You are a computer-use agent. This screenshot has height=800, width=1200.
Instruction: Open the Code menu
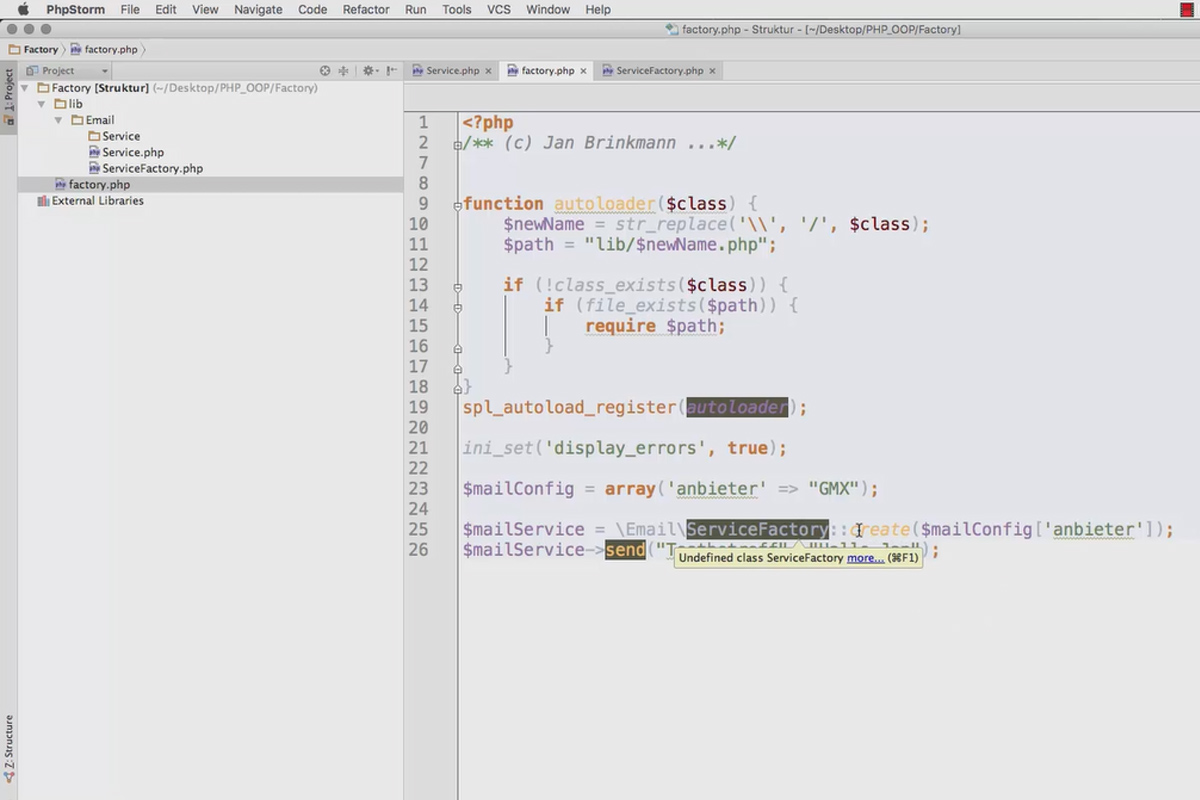[x=312, y=9]
